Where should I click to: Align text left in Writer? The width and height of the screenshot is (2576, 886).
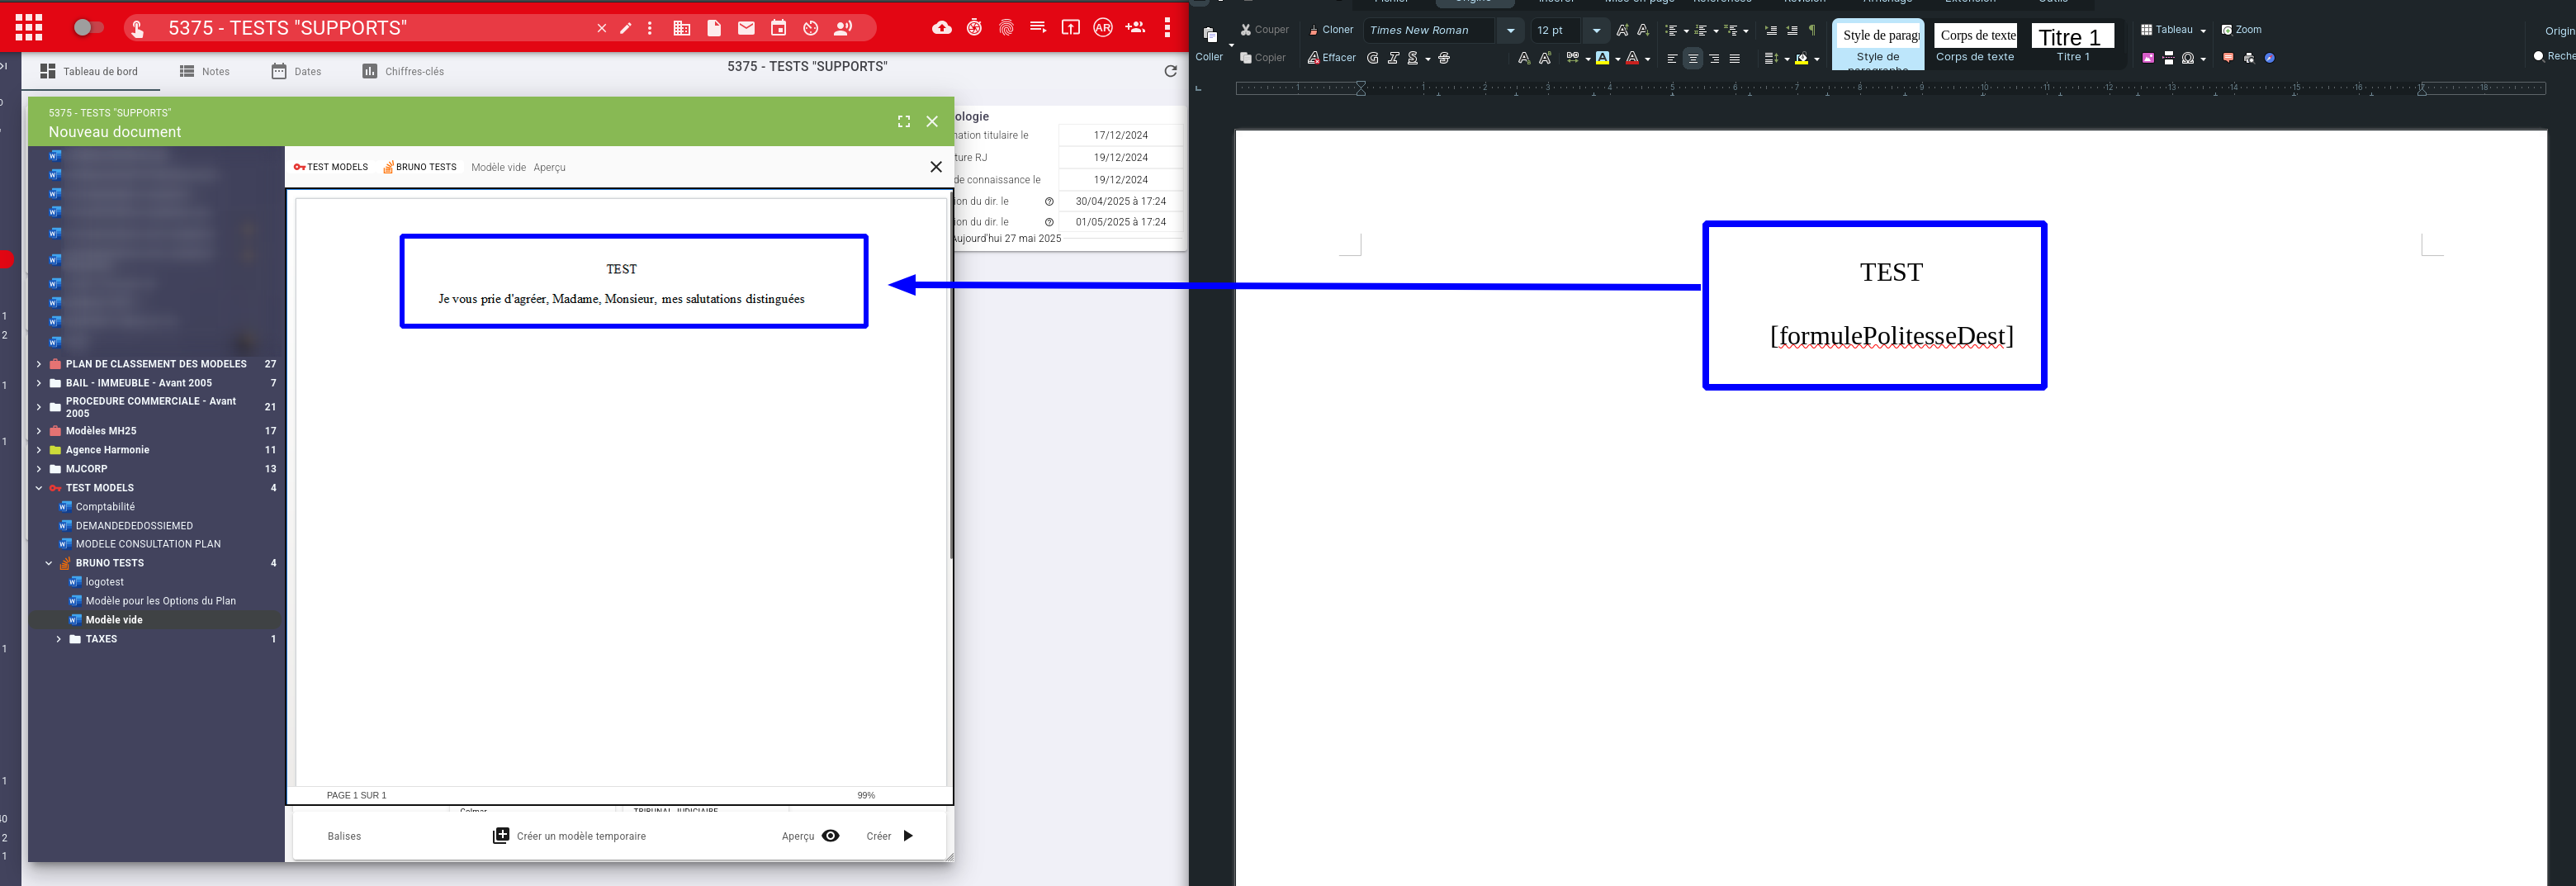click(x=1672, y=58)
